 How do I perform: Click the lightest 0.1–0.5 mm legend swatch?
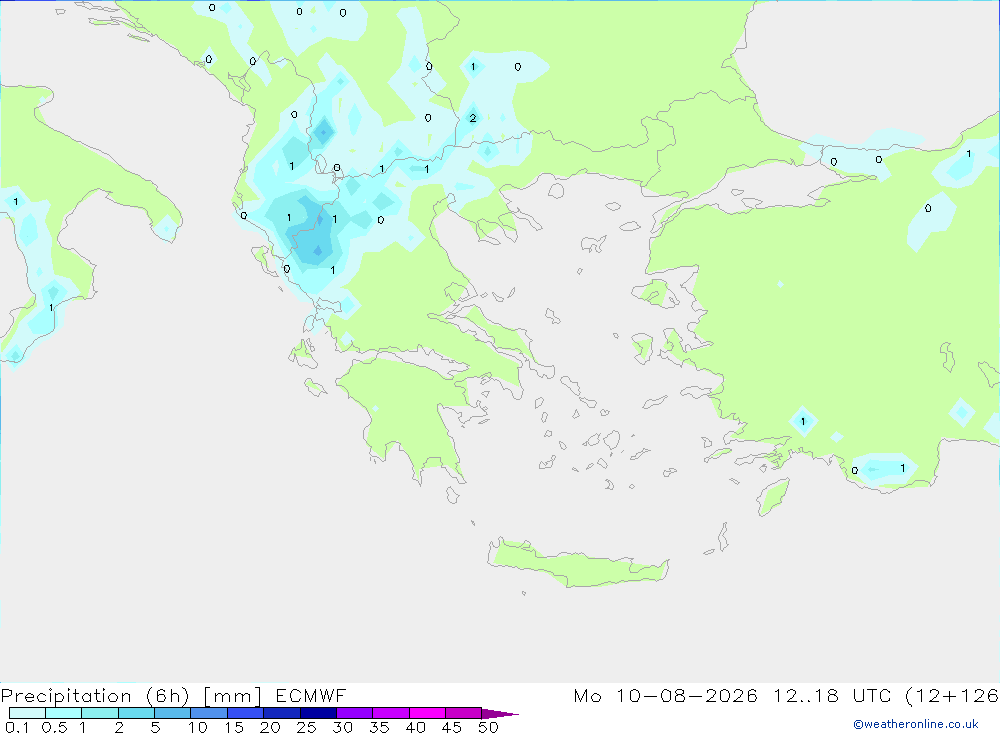[x=27, y=713]
